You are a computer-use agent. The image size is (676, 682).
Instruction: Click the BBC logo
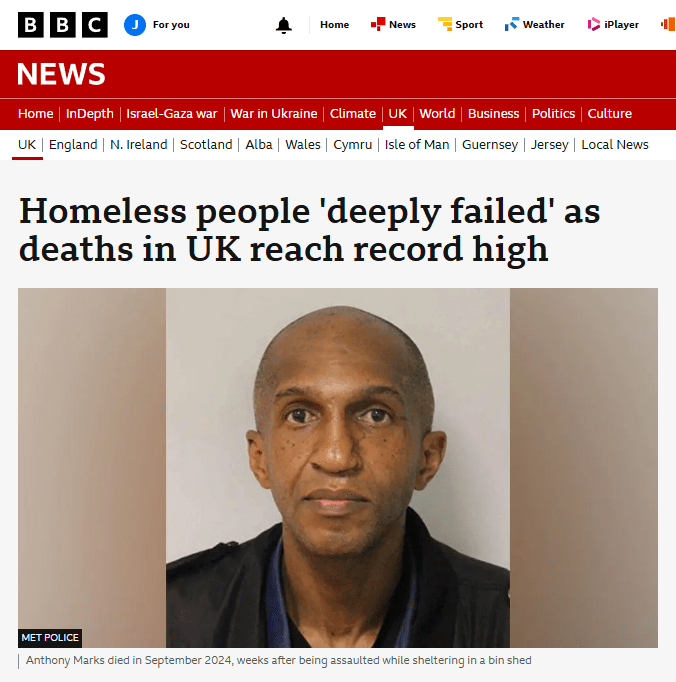point(63,25)
